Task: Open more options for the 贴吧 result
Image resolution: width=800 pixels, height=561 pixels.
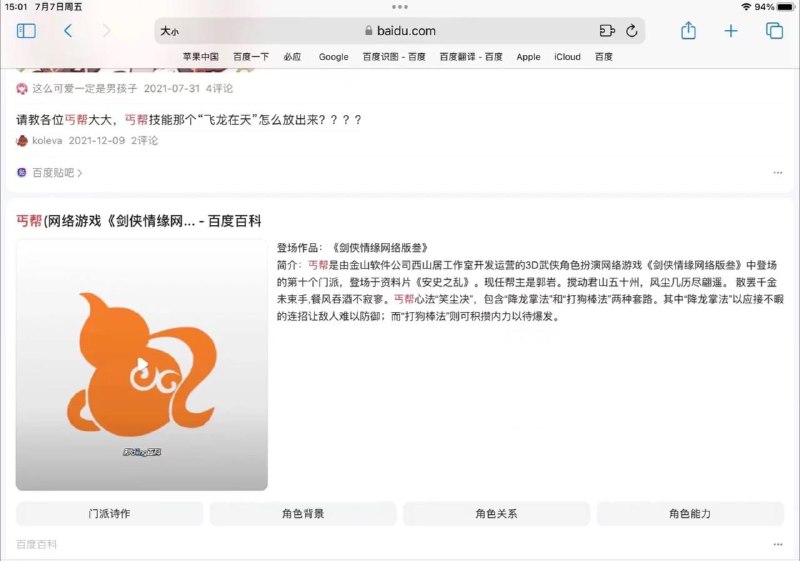Action: click(778, 173)
